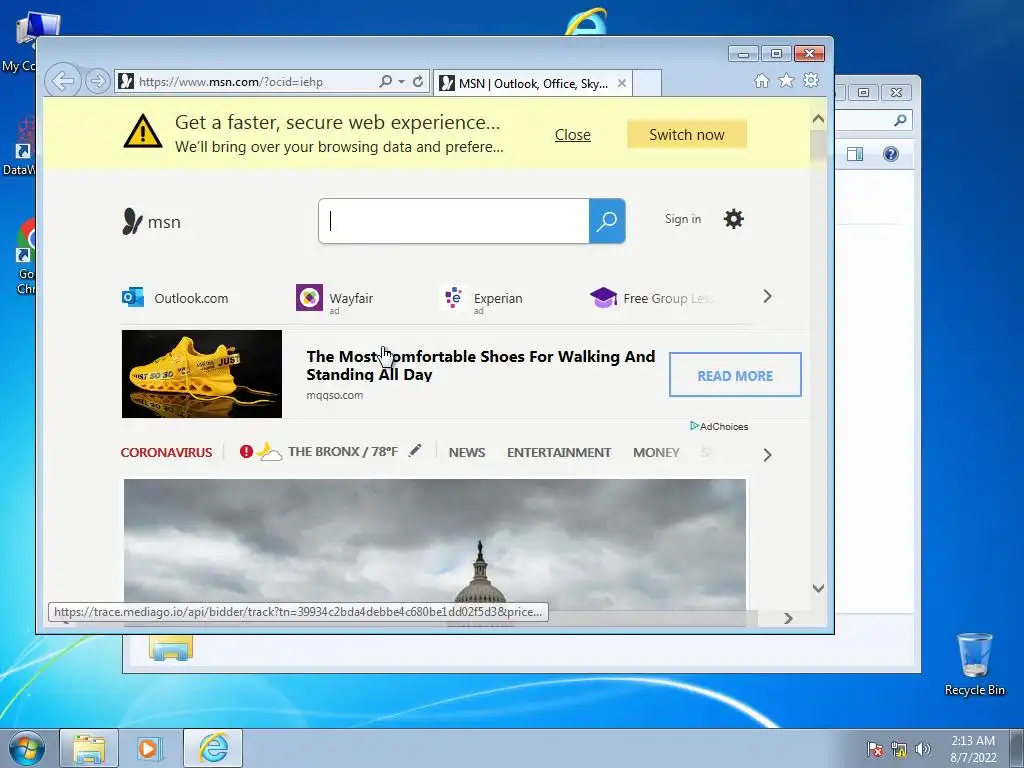The image size is (1024, 768).
Task: Open the Wayfair shortcut
Action: tap(334, 298)
